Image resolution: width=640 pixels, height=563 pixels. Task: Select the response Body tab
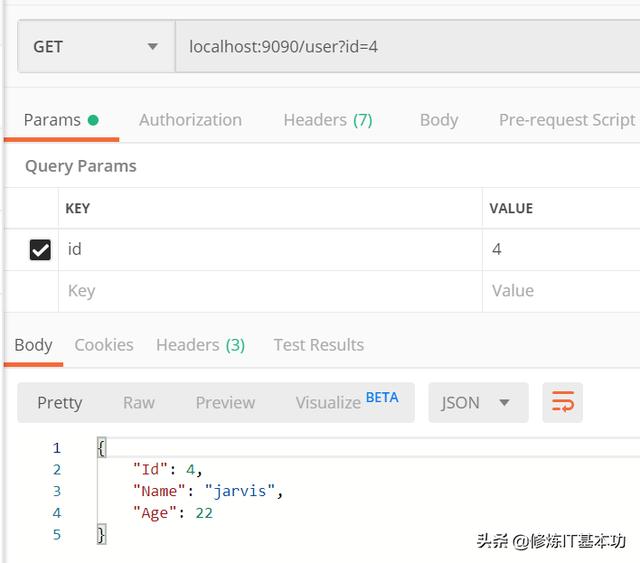click(x=33, y=345)
